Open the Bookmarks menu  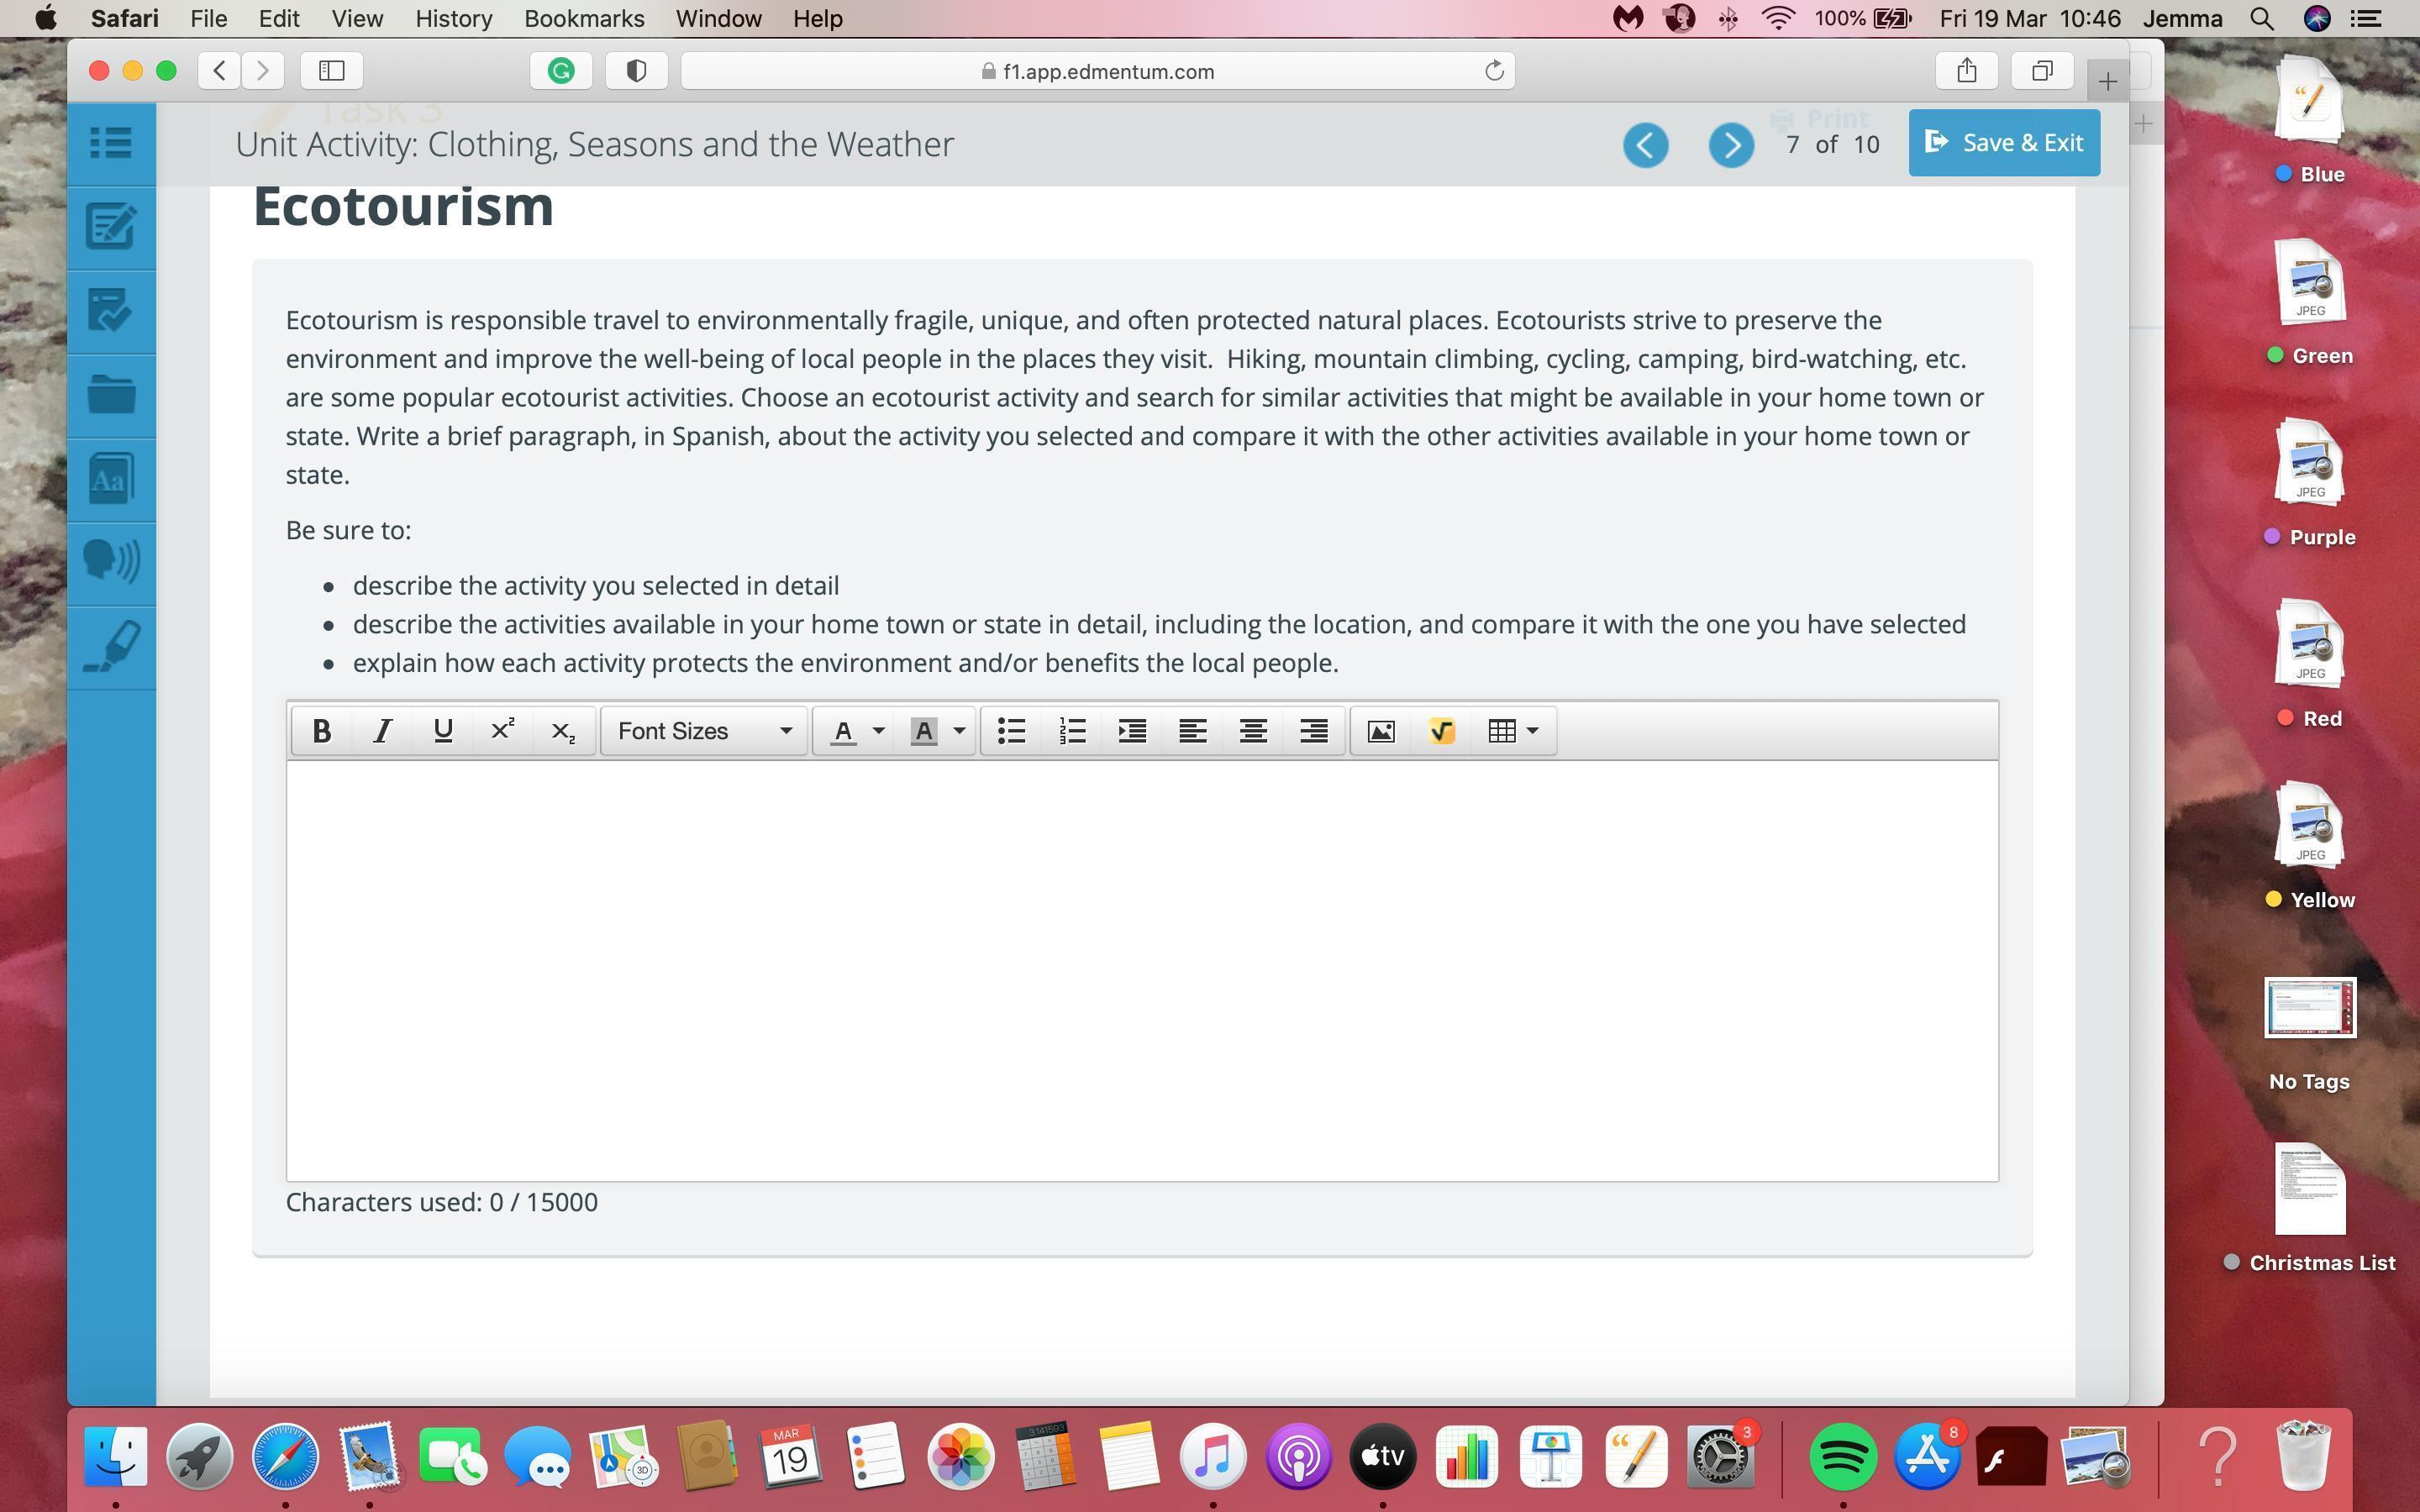(x=584, y=19)
